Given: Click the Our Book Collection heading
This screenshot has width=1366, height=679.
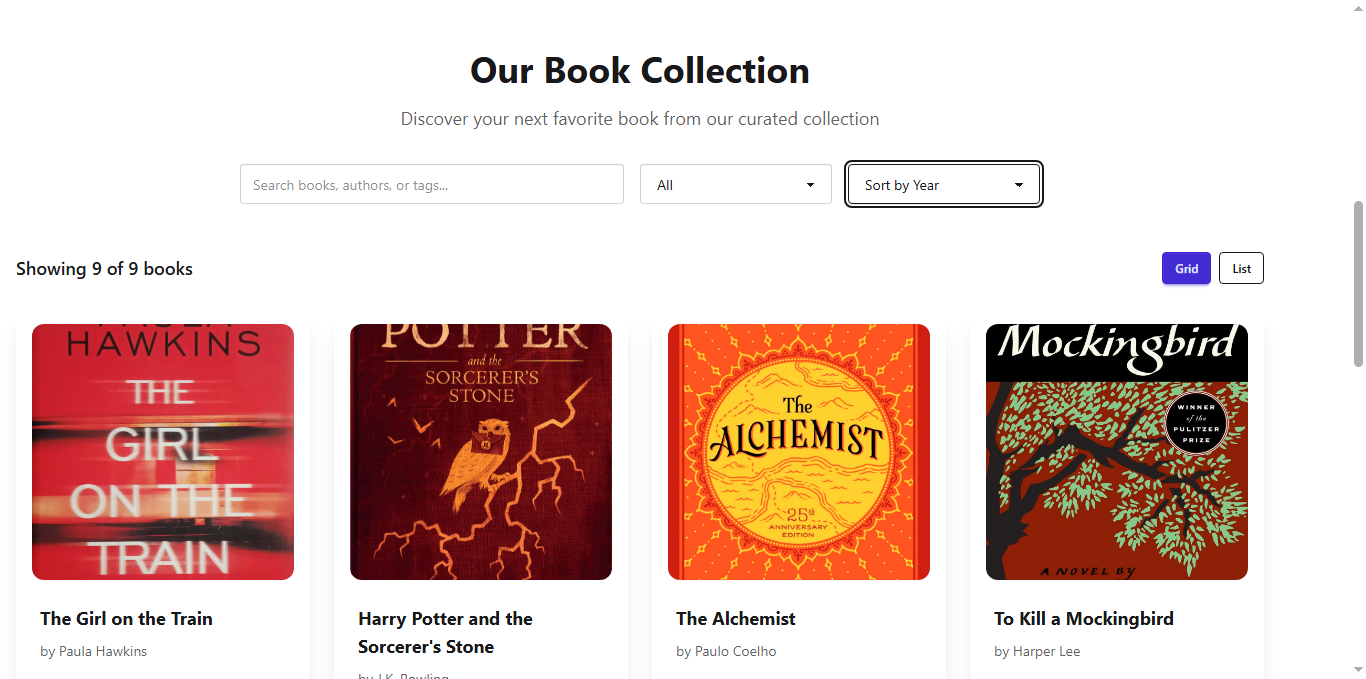Looking at the screenshot, I should point(639,70).
